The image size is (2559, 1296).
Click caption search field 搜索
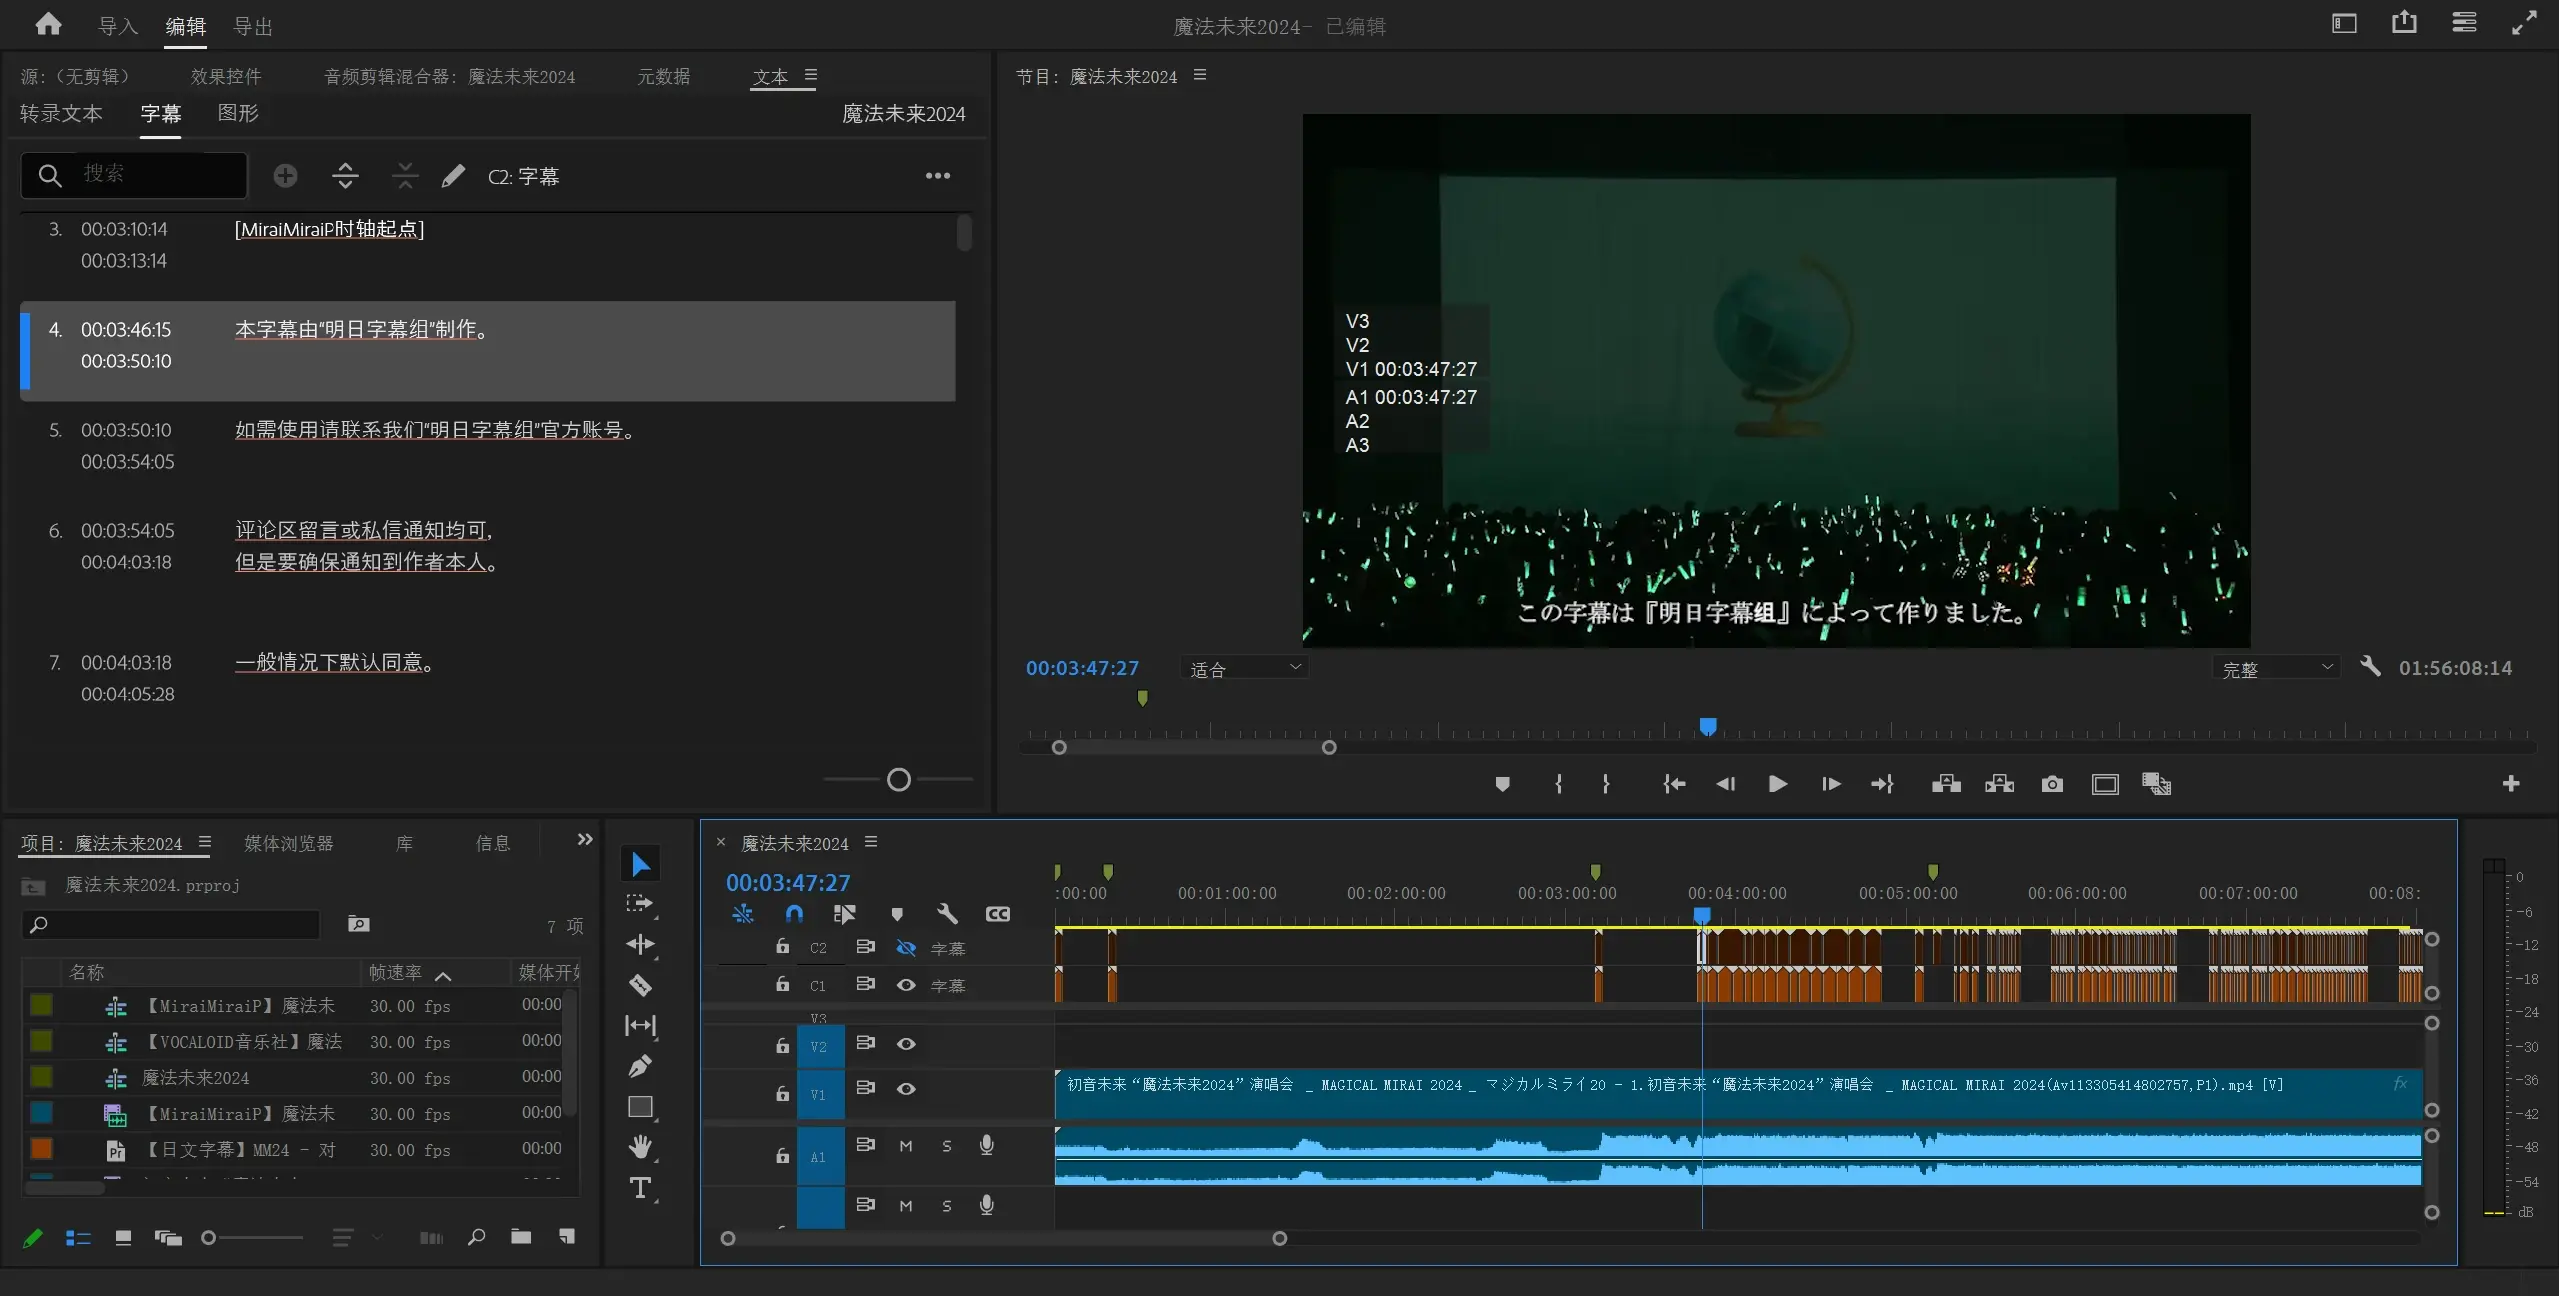134,174
